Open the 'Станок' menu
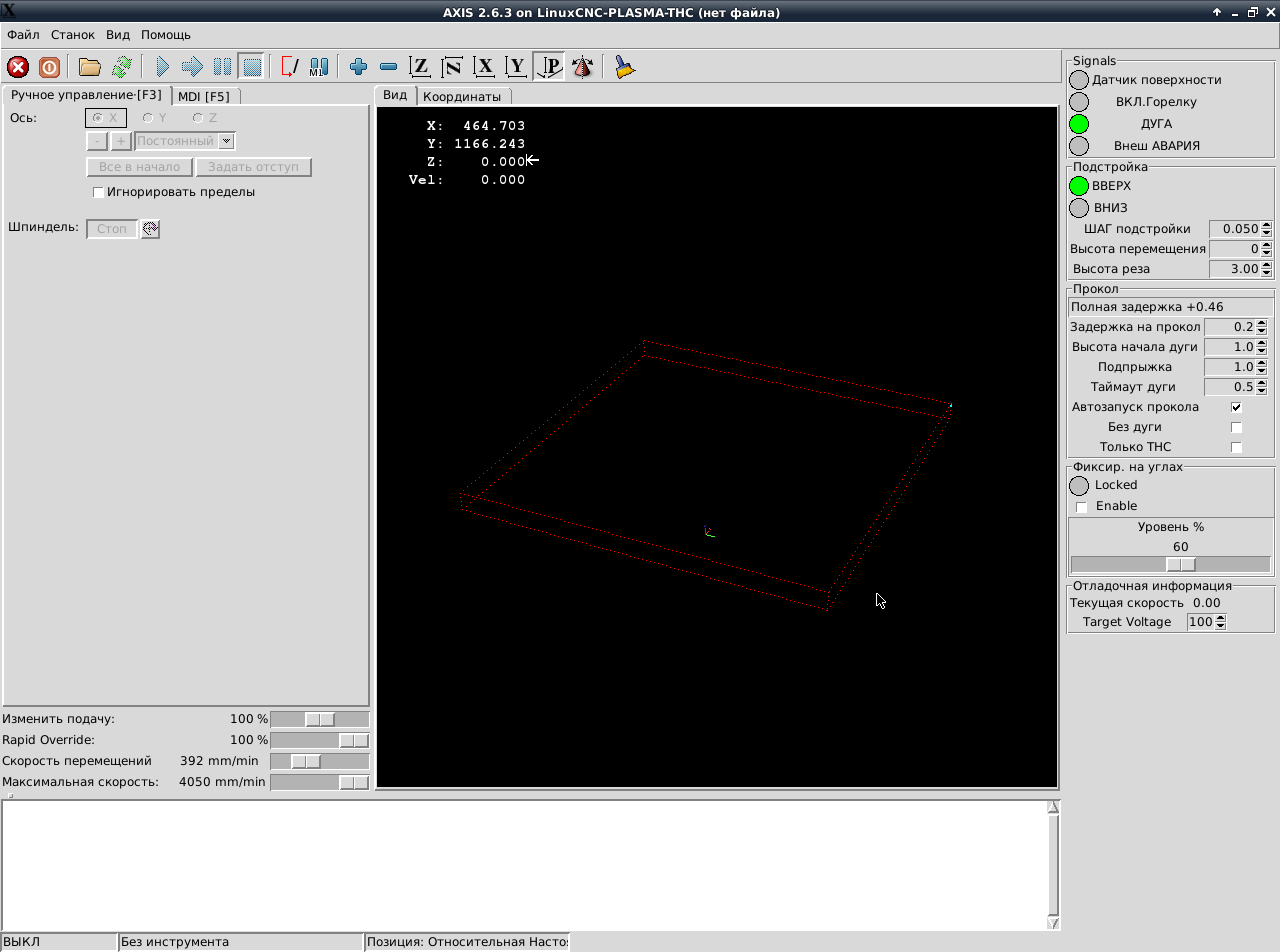 [72, 35]
